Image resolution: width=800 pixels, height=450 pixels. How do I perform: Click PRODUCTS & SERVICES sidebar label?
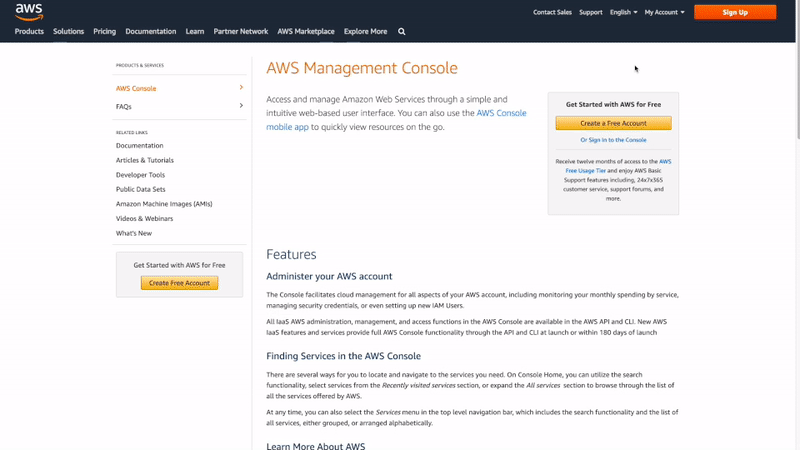140,65
